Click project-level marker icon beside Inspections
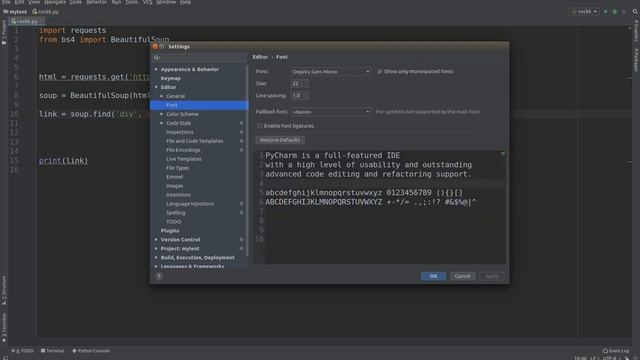Viewport: 640px width, 360px height. tap(241, 132)
